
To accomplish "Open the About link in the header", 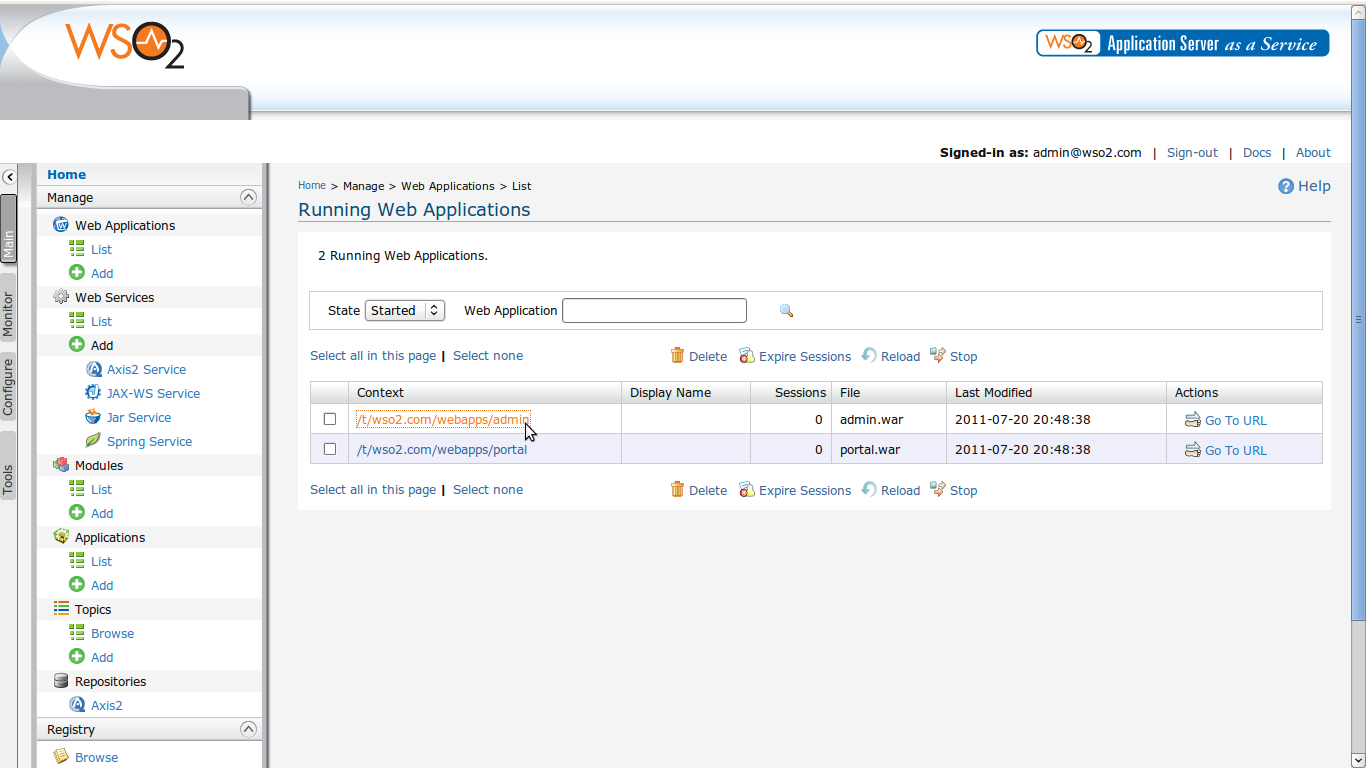I will click(x=1313, y=153).
